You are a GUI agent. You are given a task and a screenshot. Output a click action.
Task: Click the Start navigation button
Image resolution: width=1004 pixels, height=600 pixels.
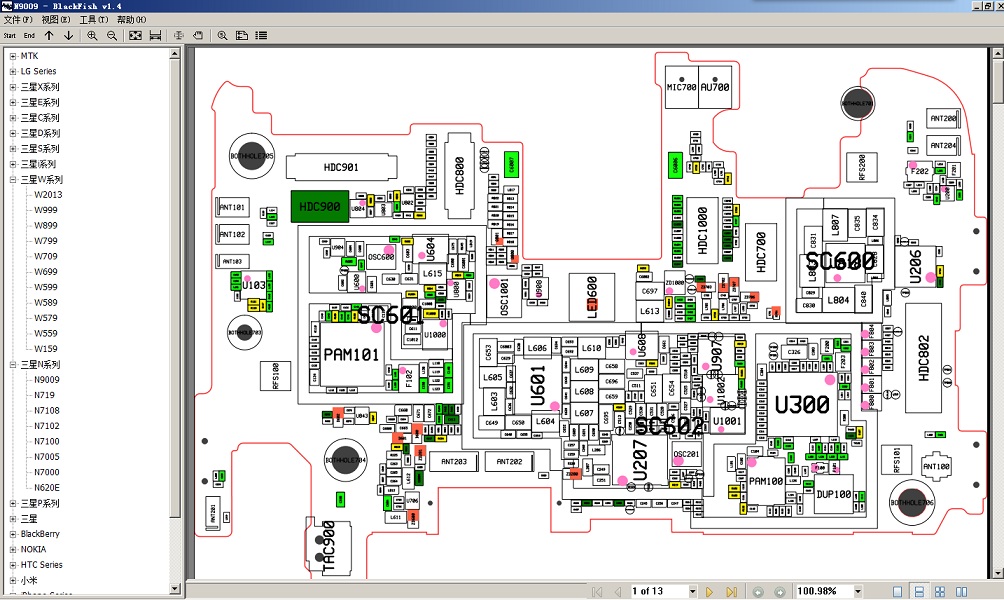pyautogui.click(x=10, y=35)
